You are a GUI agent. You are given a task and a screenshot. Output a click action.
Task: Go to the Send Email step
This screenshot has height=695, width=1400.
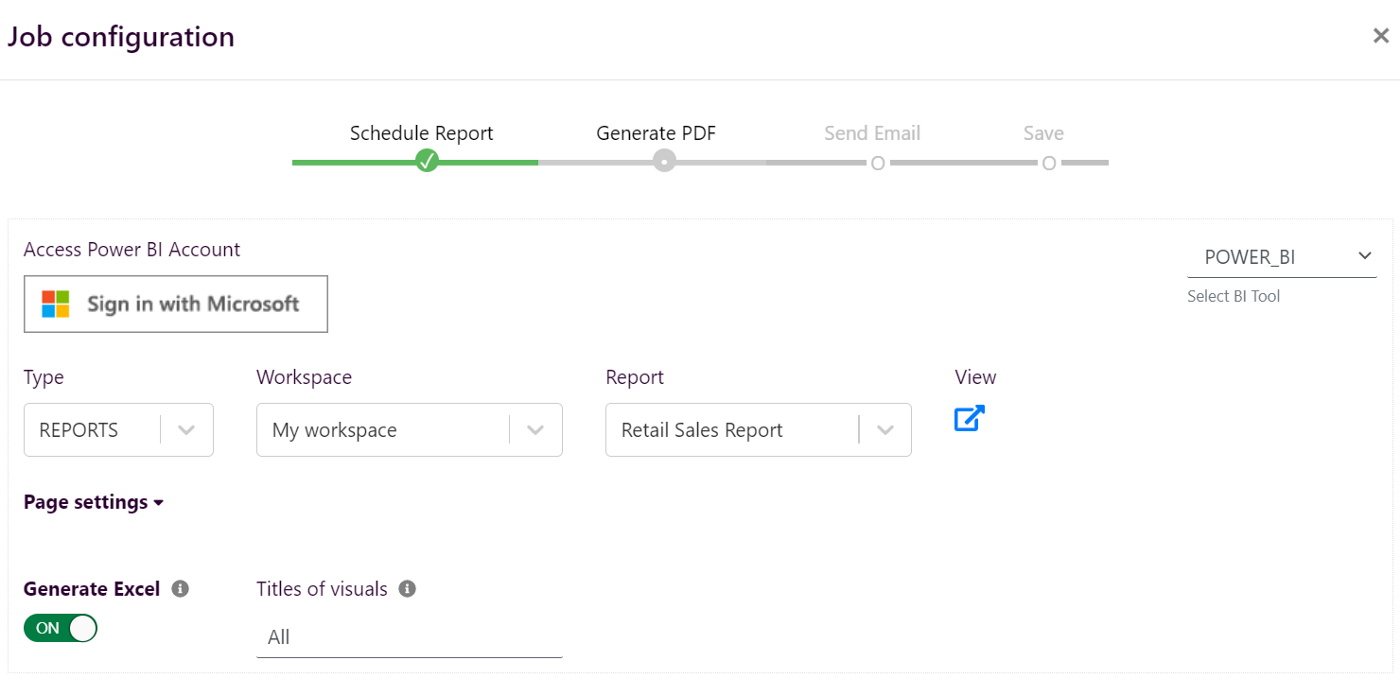872,133
